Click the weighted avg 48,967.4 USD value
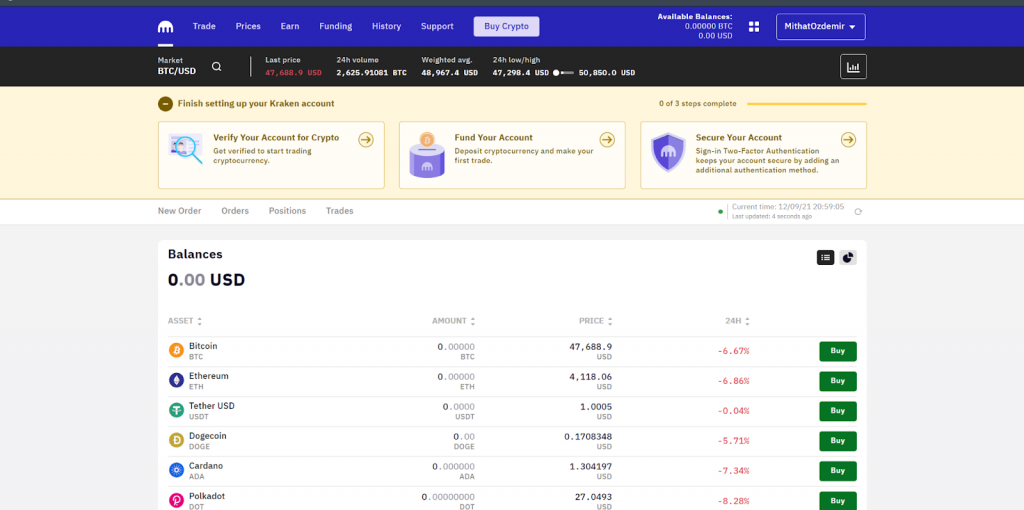1024x510 pixels. [x=449, y=72]
